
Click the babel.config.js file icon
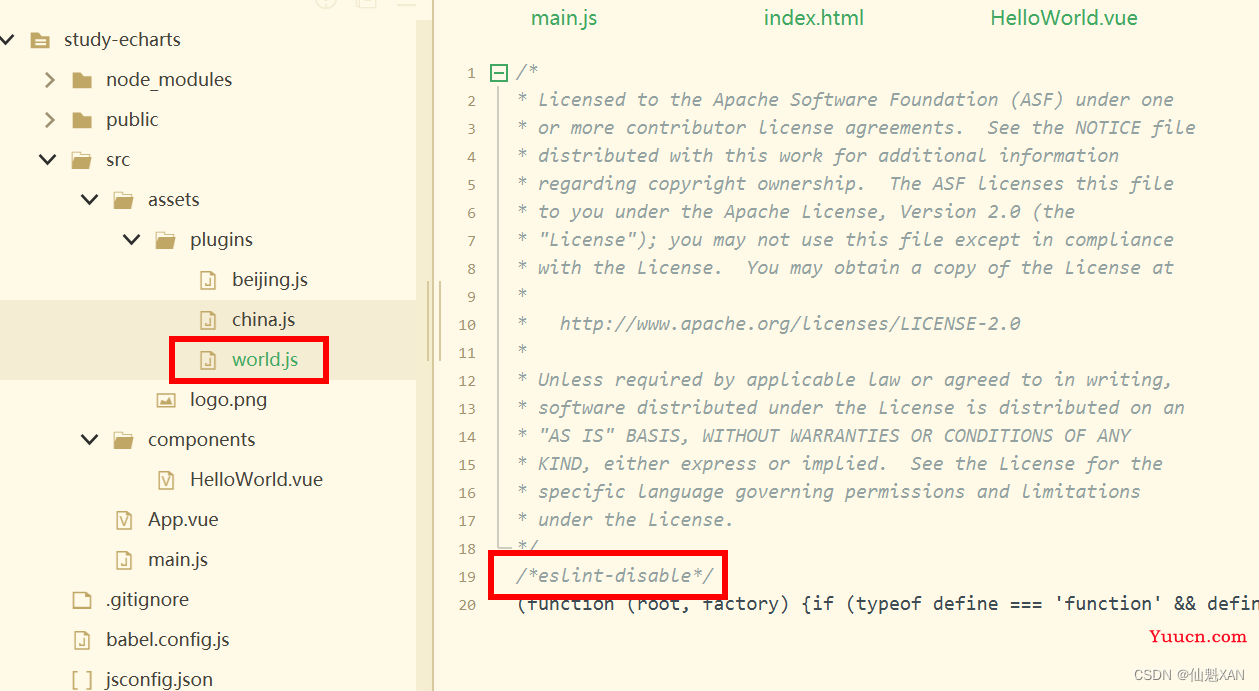pos(82,640)
